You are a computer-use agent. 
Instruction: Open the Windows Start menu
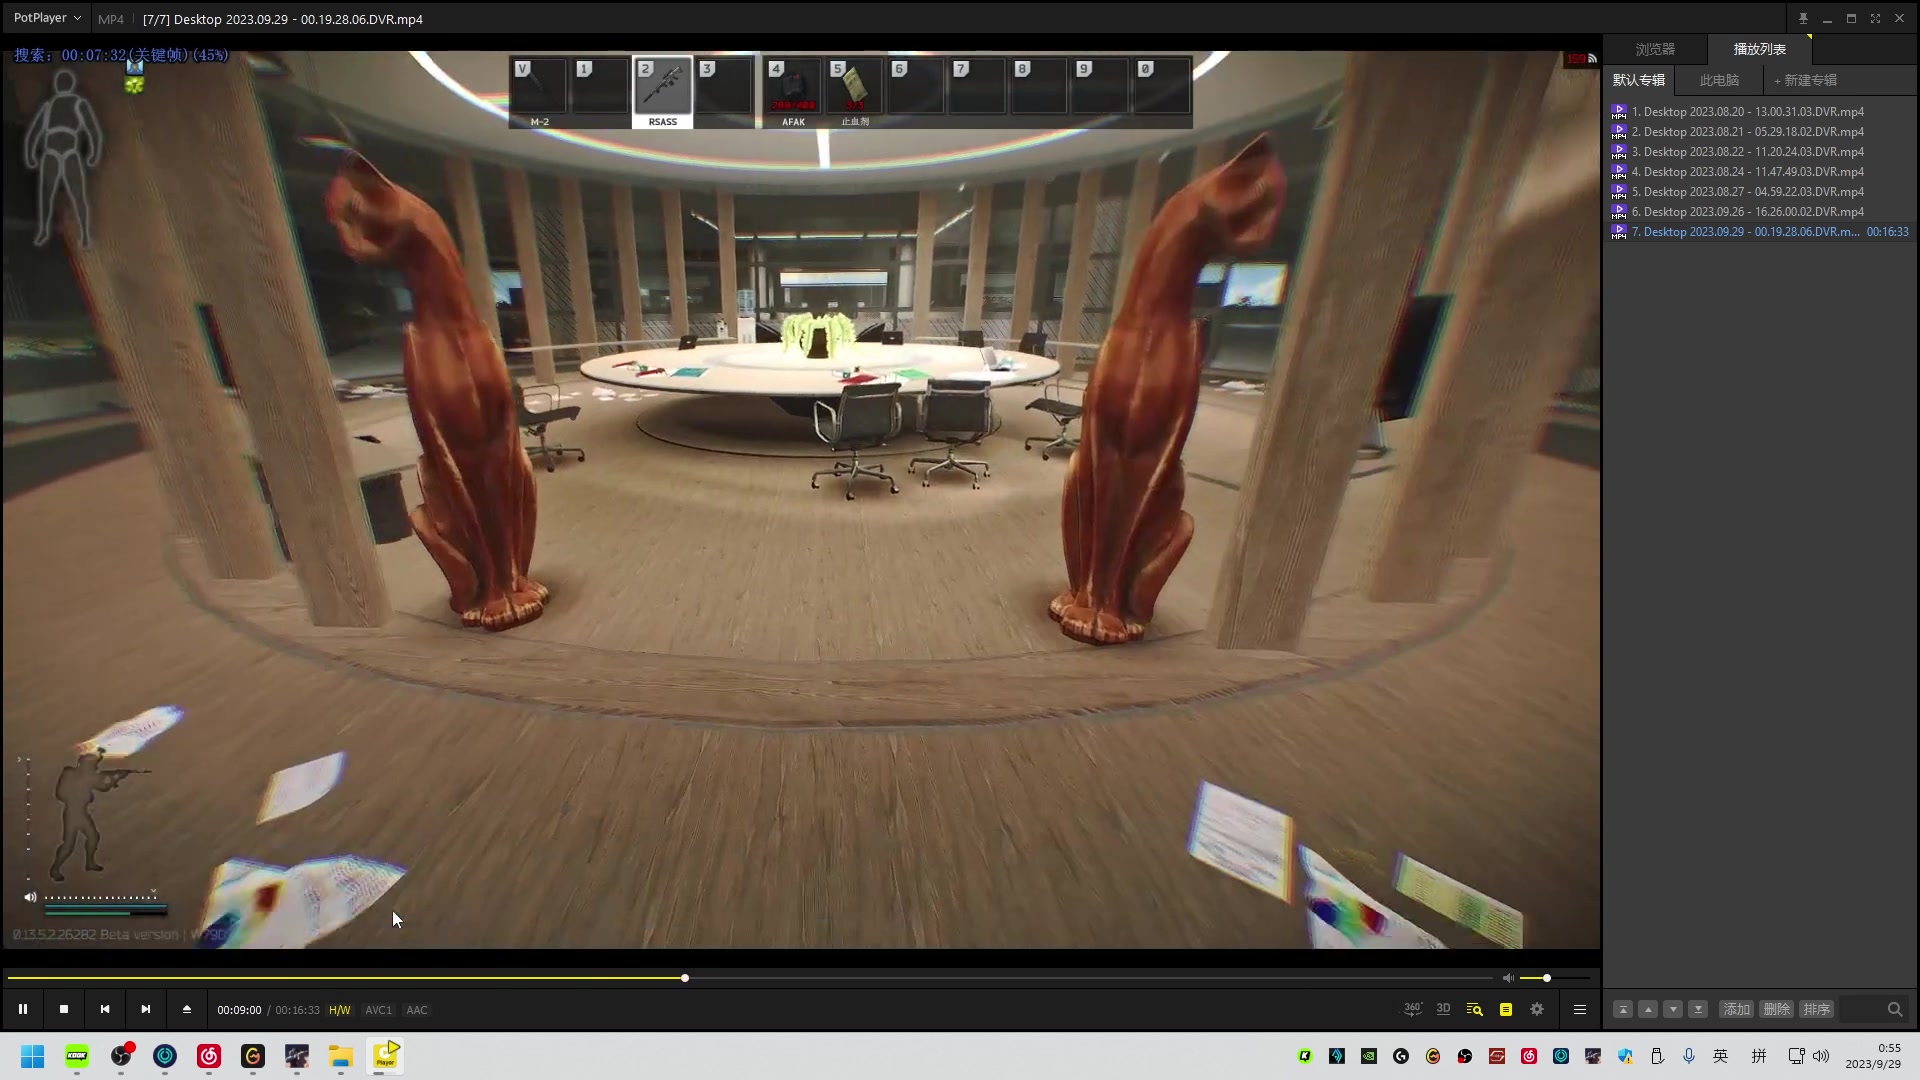pyautogui.click(x=33, y=1056)
